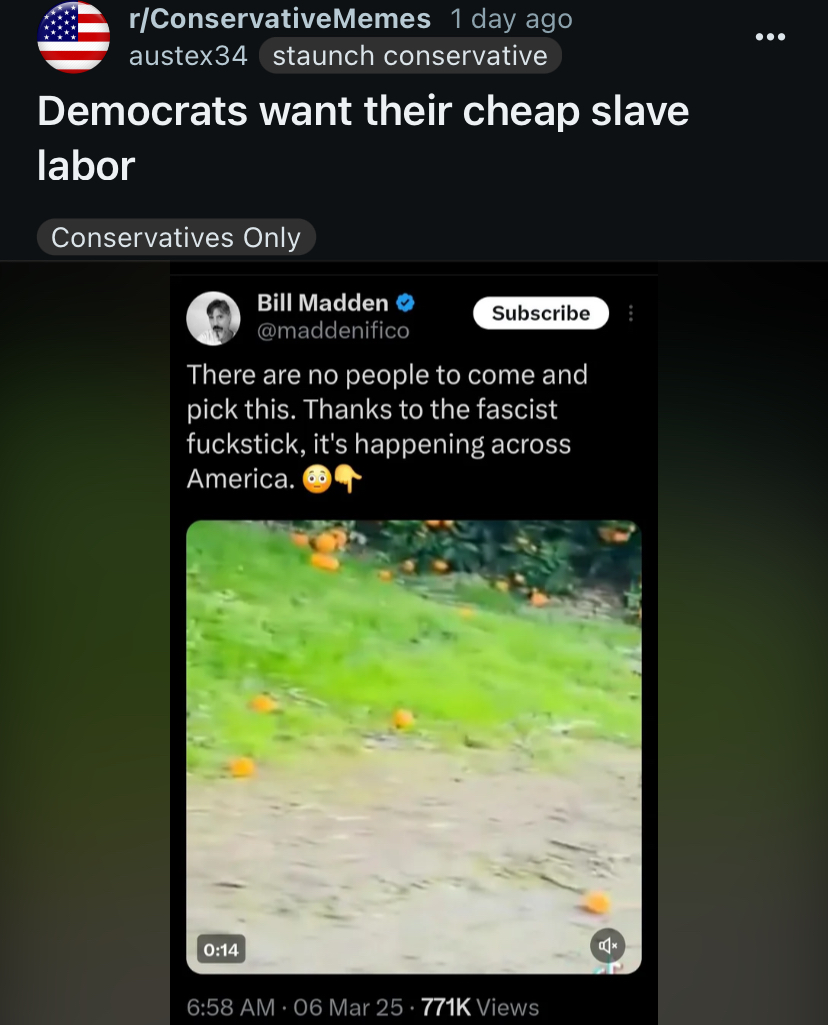Open the post title 'Democrats want their cheap slave labor'

(x=363, y=138)
